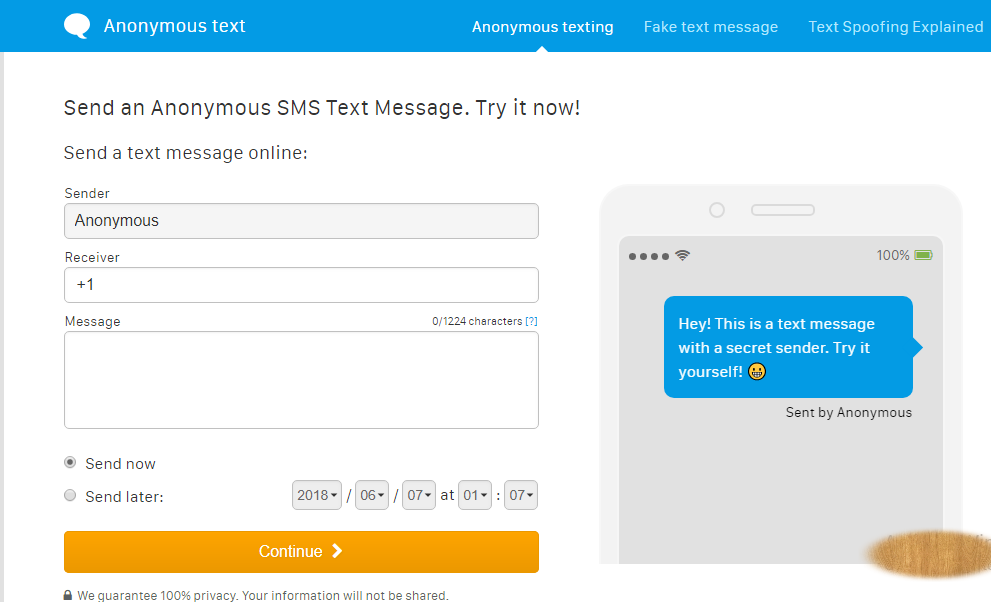Open the hour 01 dropdown
Screen dimensions: 991x602
[x=475, y=495]
